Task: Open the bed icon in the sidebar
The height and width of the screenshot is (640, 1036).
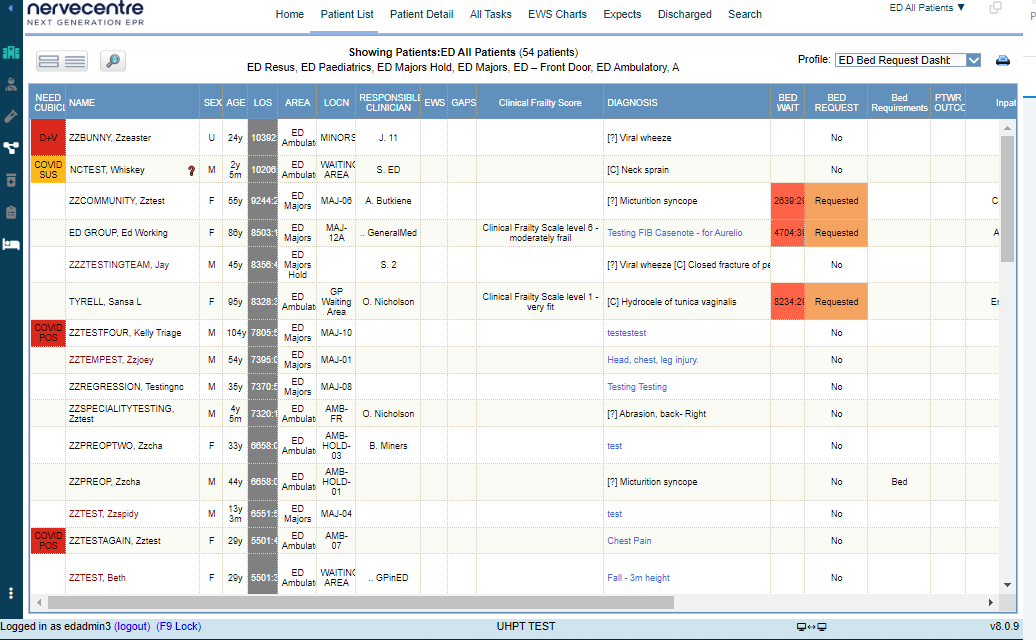Action: [11, 244]
